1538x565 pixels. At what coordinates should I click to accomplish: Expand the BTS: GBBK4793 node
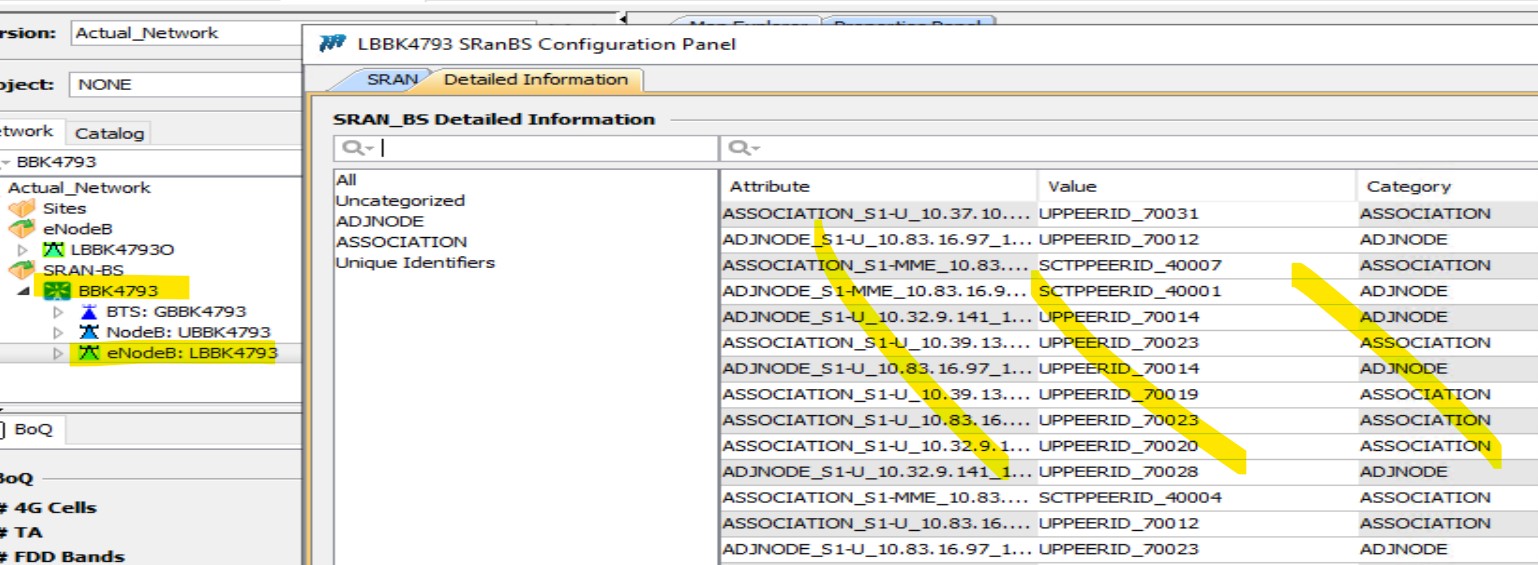[58, 312]
